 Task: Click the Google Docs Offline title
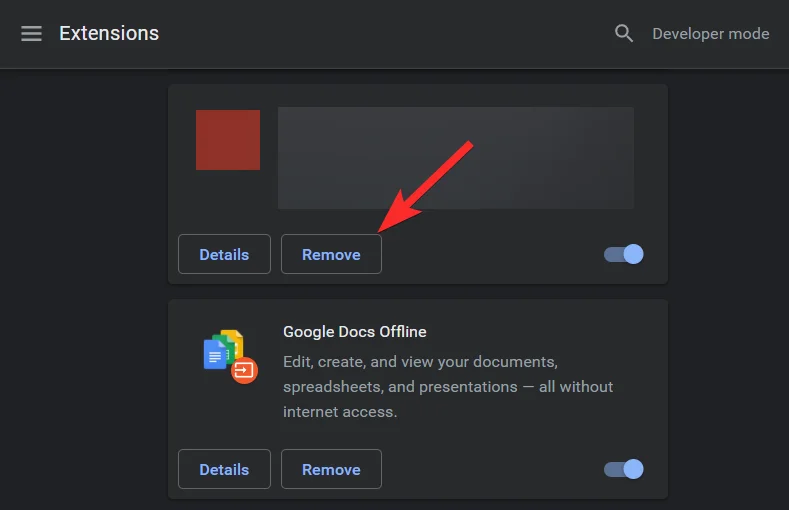tap(355, 332)
